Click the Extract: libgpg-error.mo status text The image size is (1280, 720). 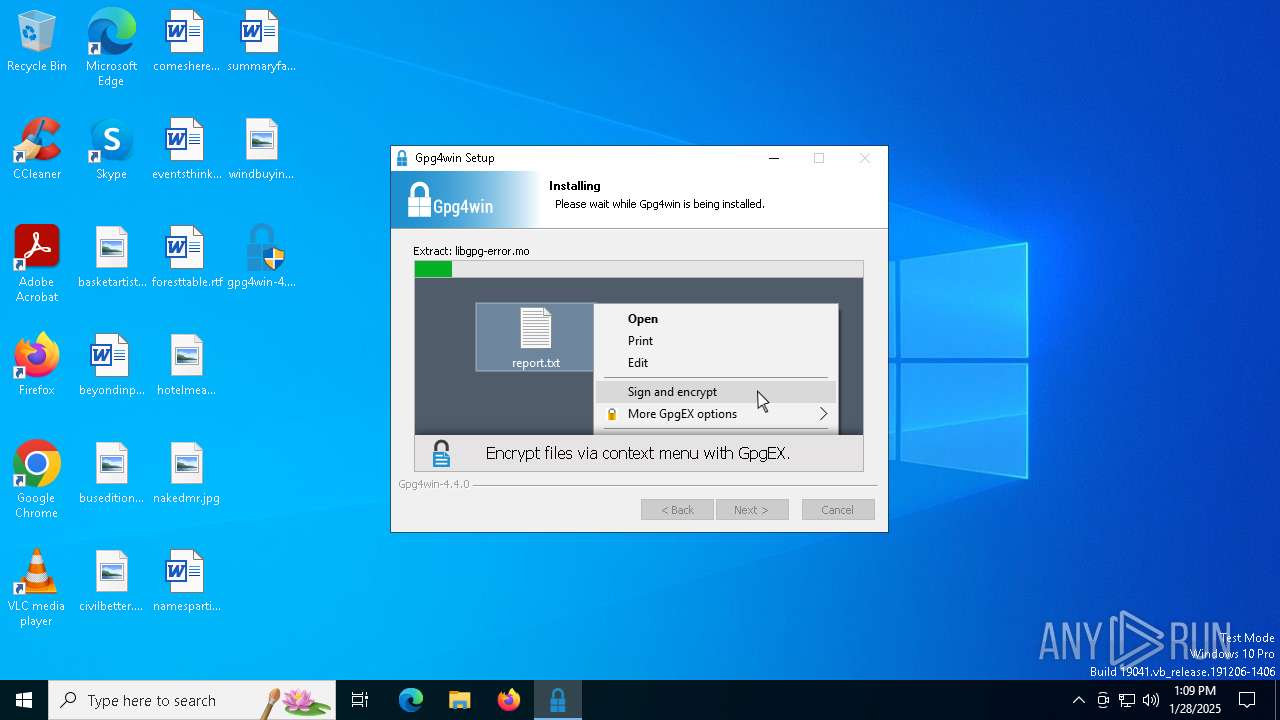click(471, 251)
